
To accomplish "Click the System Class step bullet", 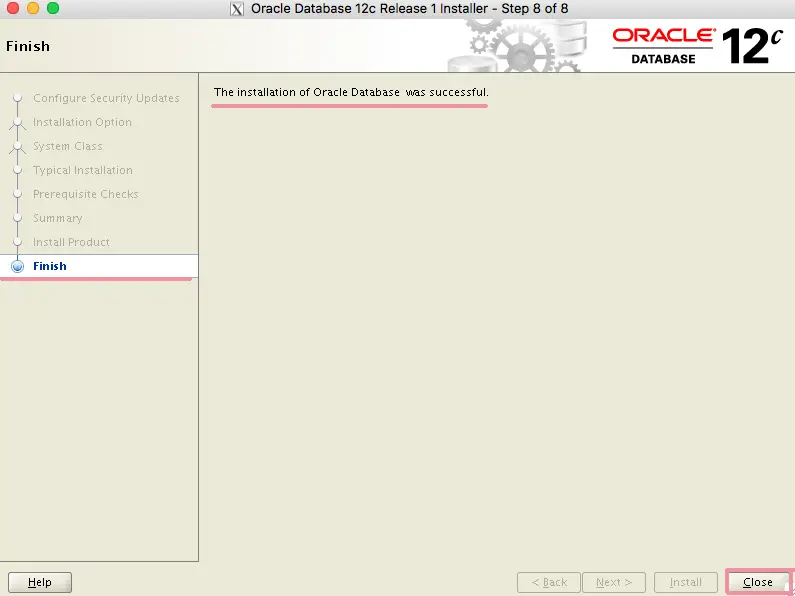I will tap(18, 146).
